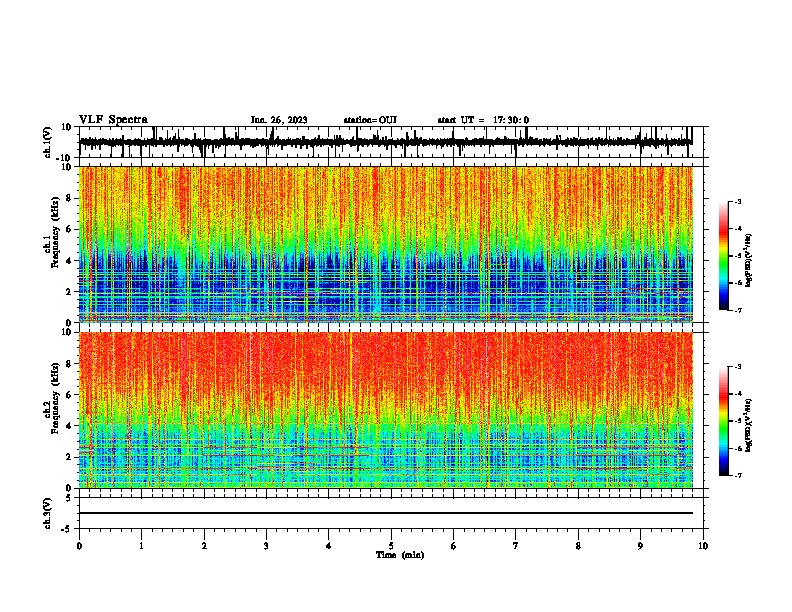The height and width of the screenshot is (612, 792).
Task: Click time axis tick label '2'
Action: pyautogui.click(x=204, y=546)
